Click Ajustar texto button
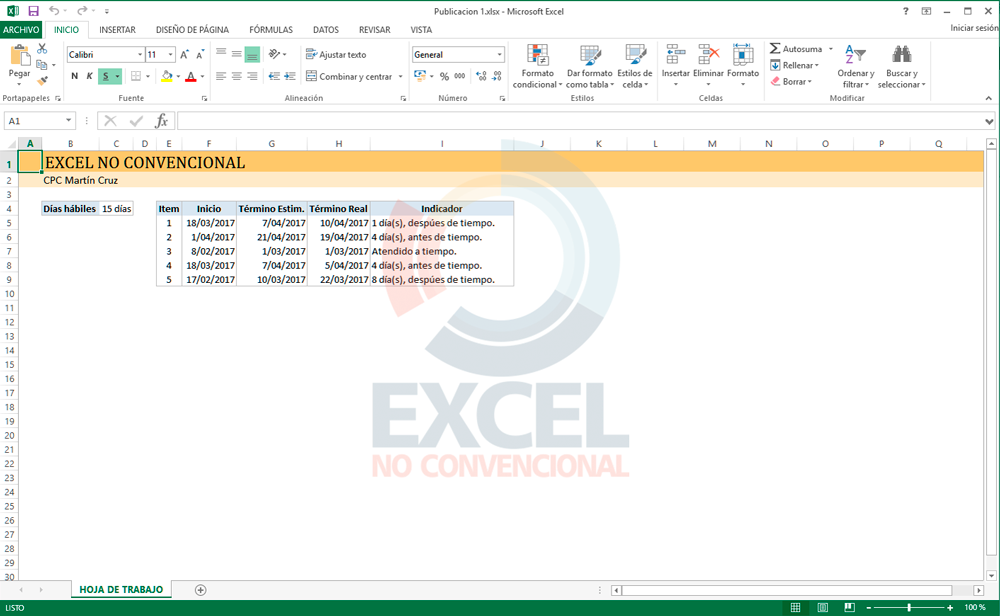Screen dimensions: 1000x616 click(335, 55)
